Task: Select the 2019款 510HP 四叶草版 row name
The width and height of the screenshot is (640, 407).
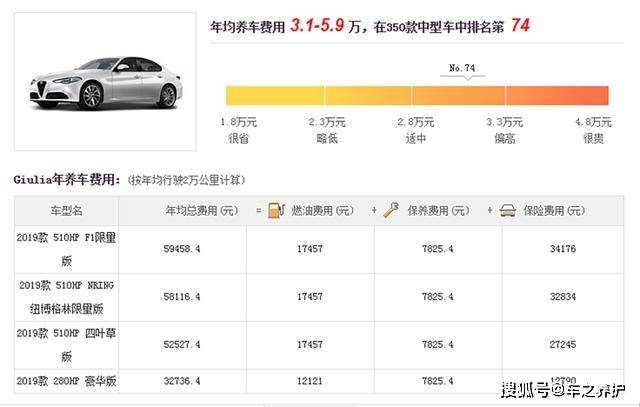Action: coord(67,345)
